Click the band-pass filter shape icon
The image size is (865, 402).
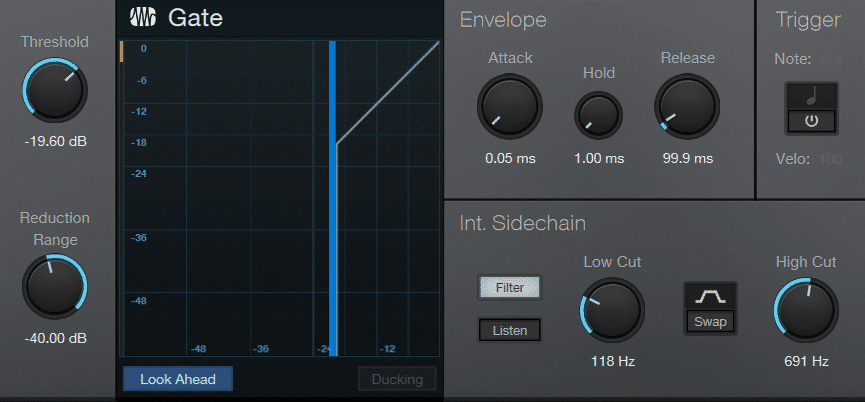coord(711,297)
